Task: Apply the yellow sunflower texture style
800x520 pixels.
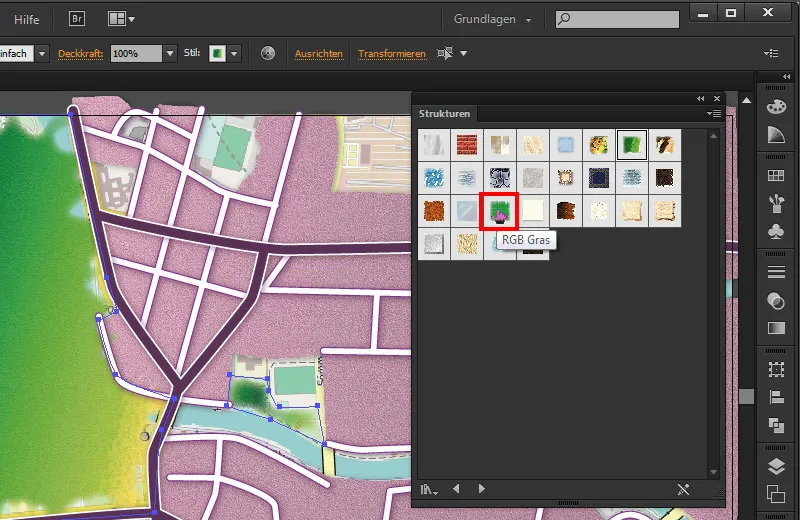Action: coord(599,145)
